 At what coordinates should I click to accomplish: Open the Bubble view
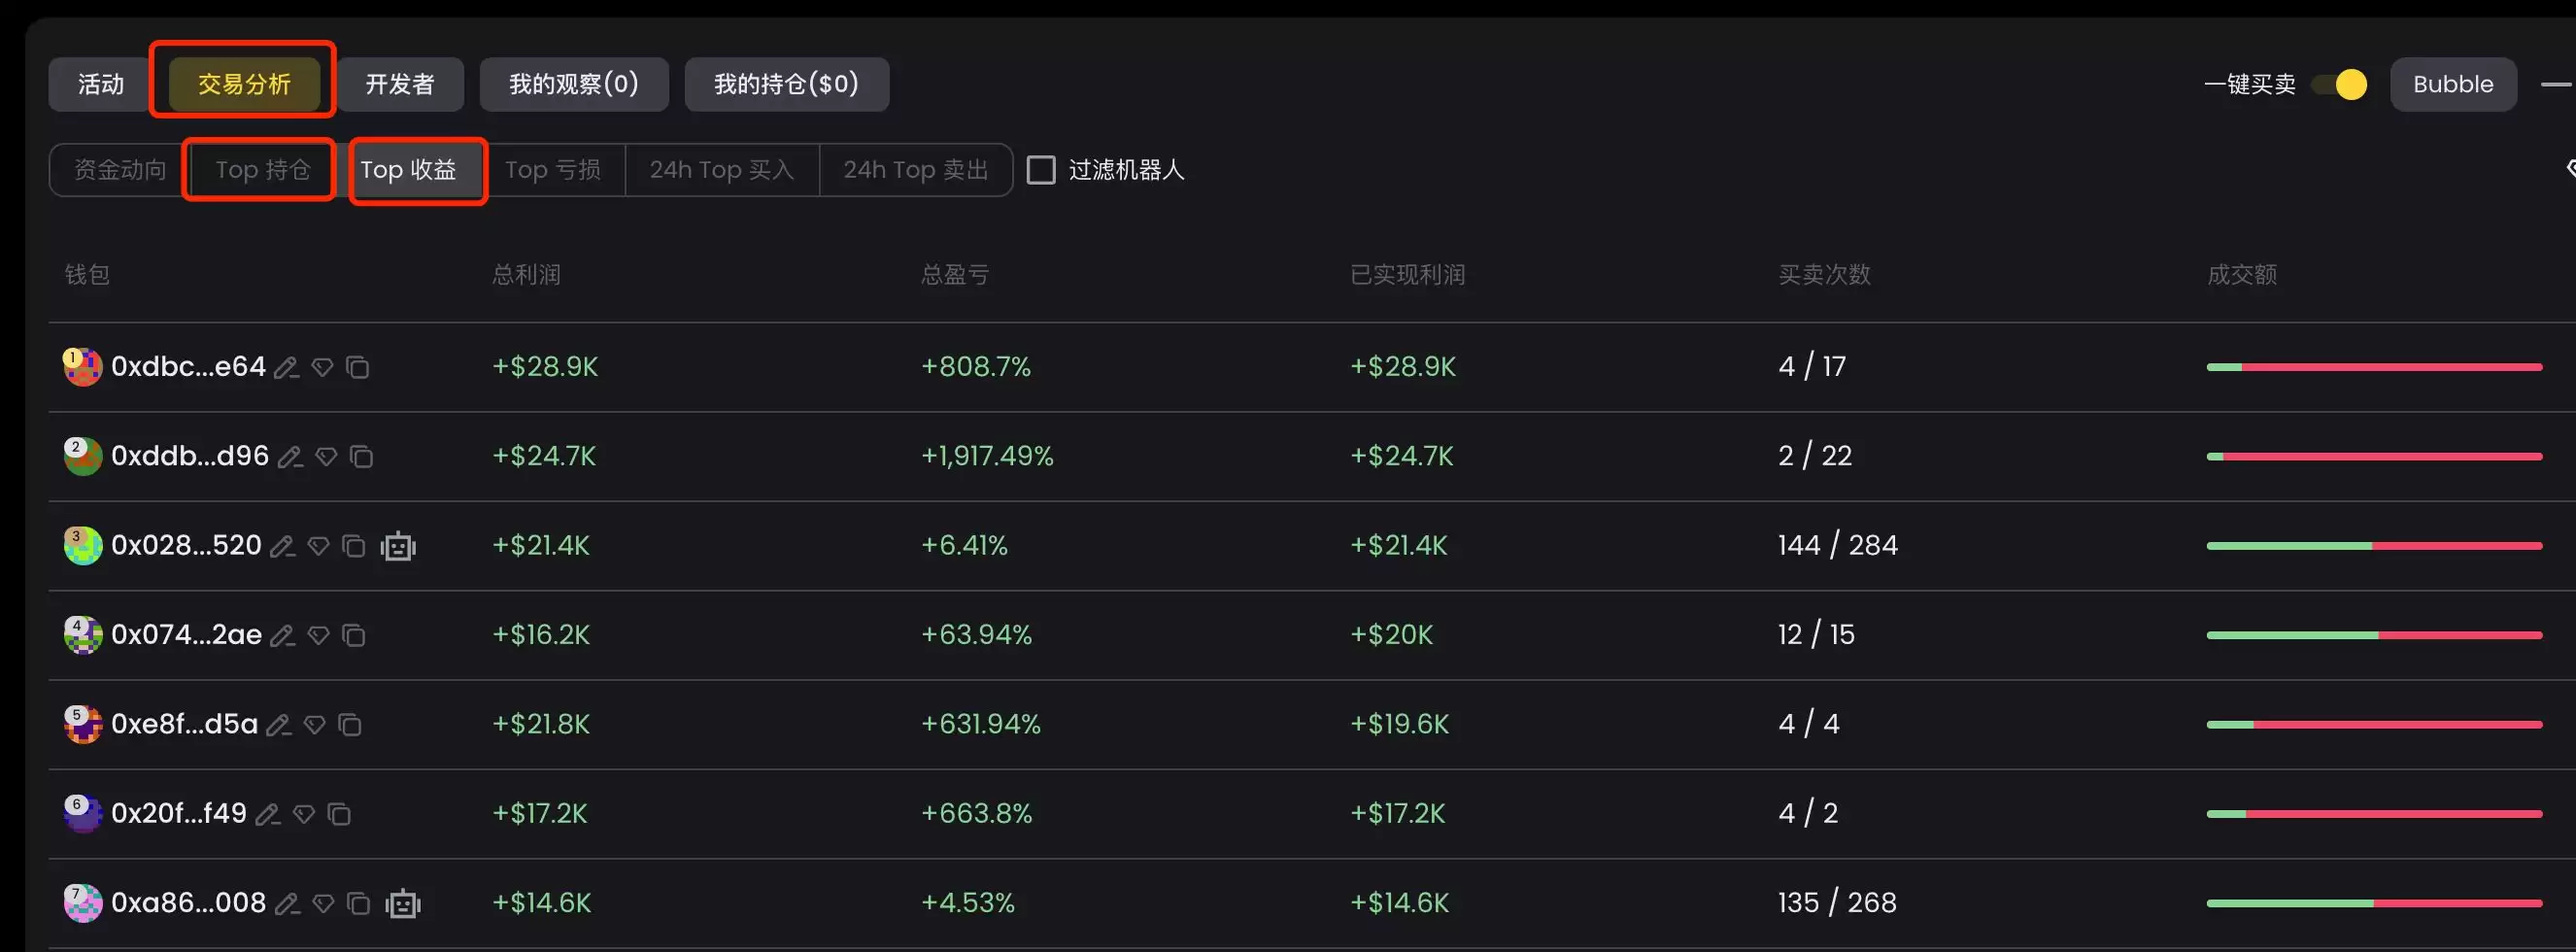2452,84
